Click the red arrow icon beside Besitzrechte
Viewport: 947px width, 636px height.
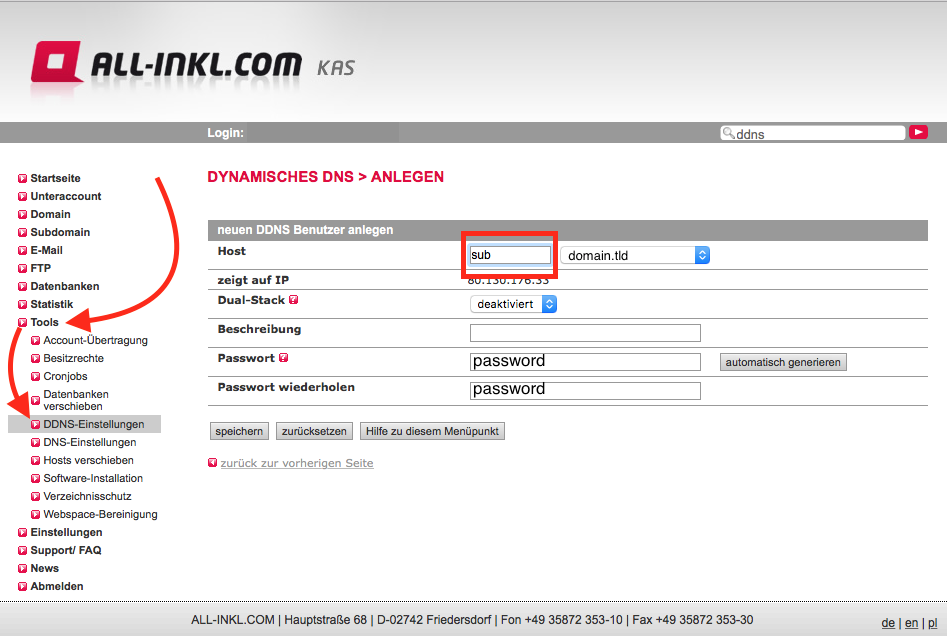click(35, 358)
